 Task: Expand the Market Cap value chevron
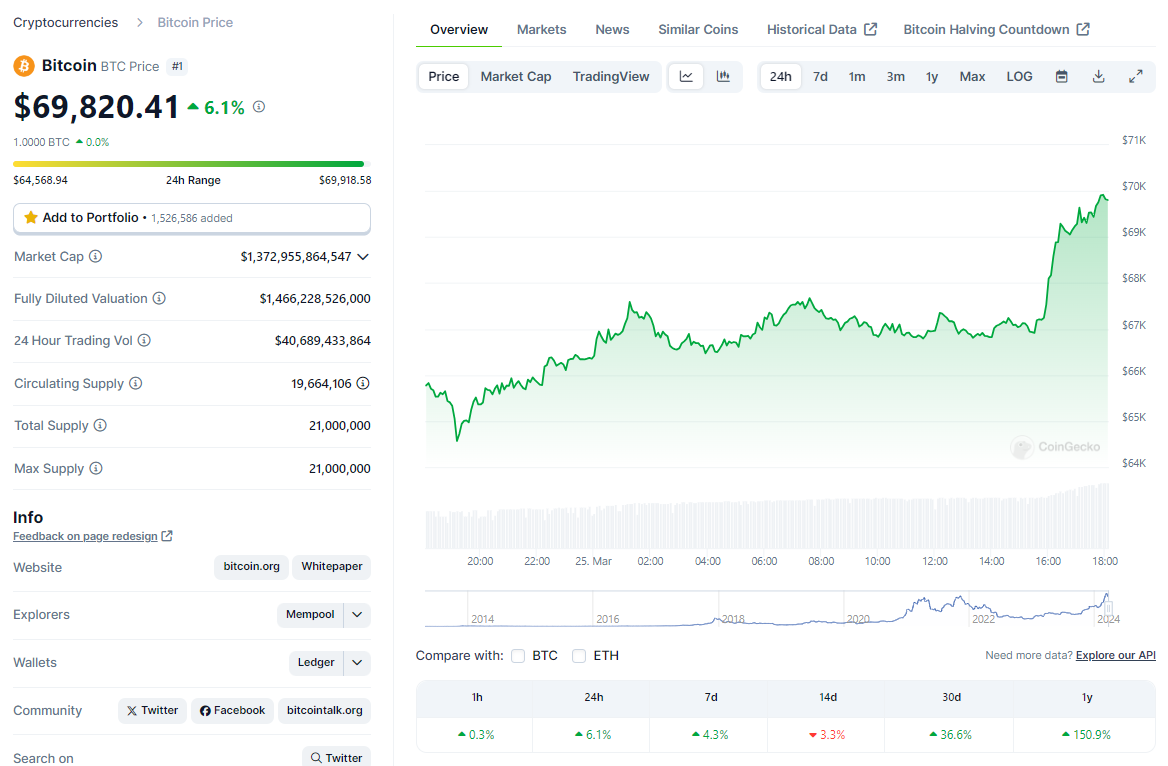point(363,256)
